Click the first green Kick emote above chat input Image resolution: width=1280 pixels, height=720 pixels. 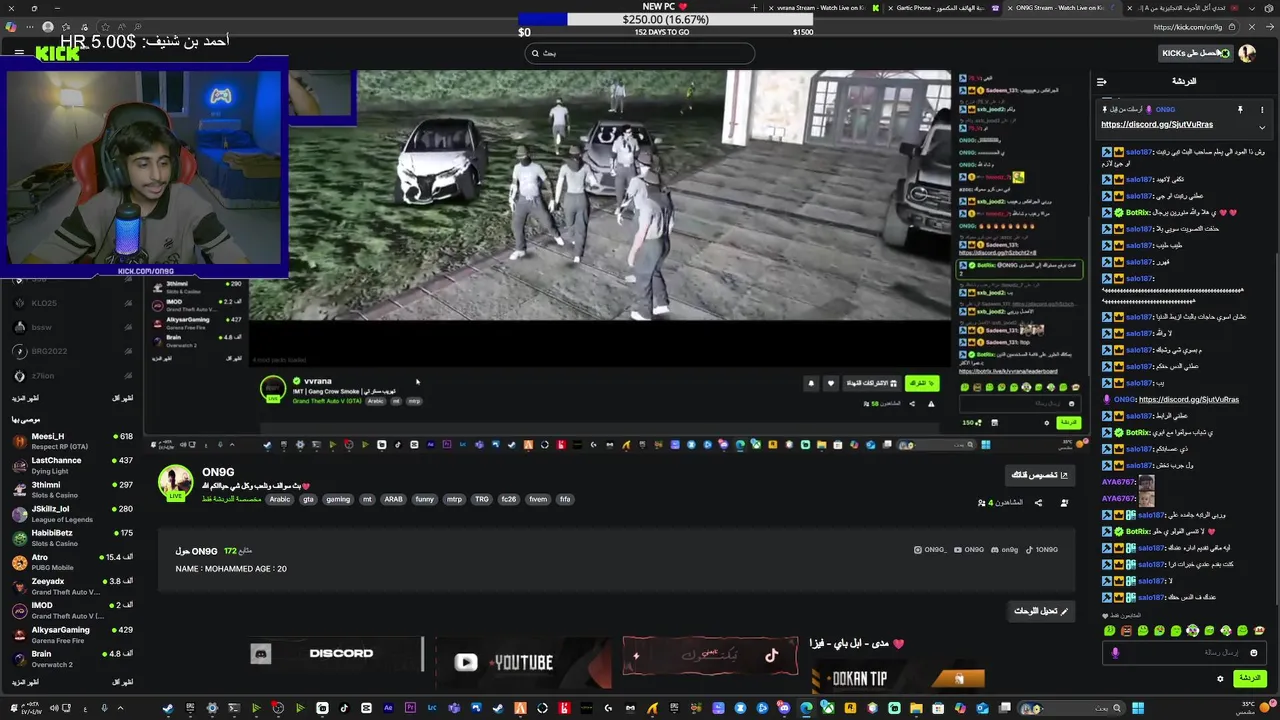1109,631
